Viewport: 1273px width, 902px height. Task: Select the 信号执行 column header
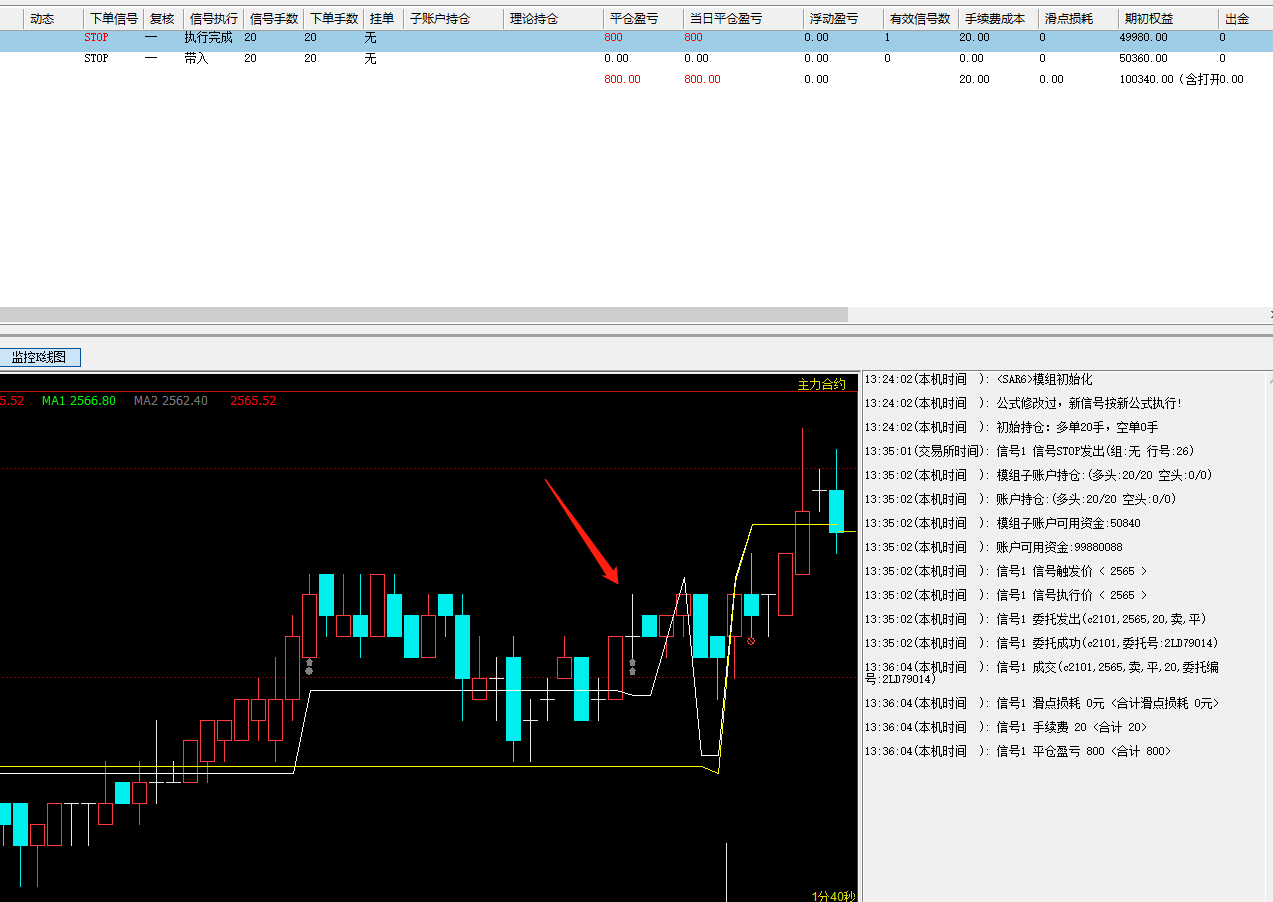point(214,19)
